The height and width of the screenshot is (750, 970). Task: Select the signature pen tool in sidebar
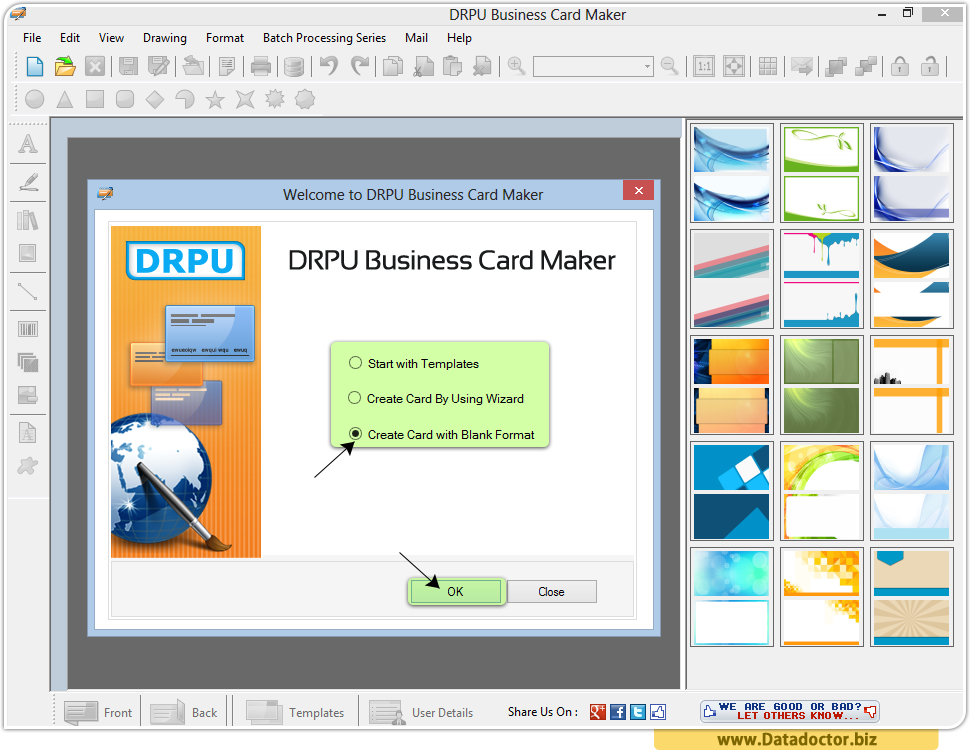click(x=28, y=182)
